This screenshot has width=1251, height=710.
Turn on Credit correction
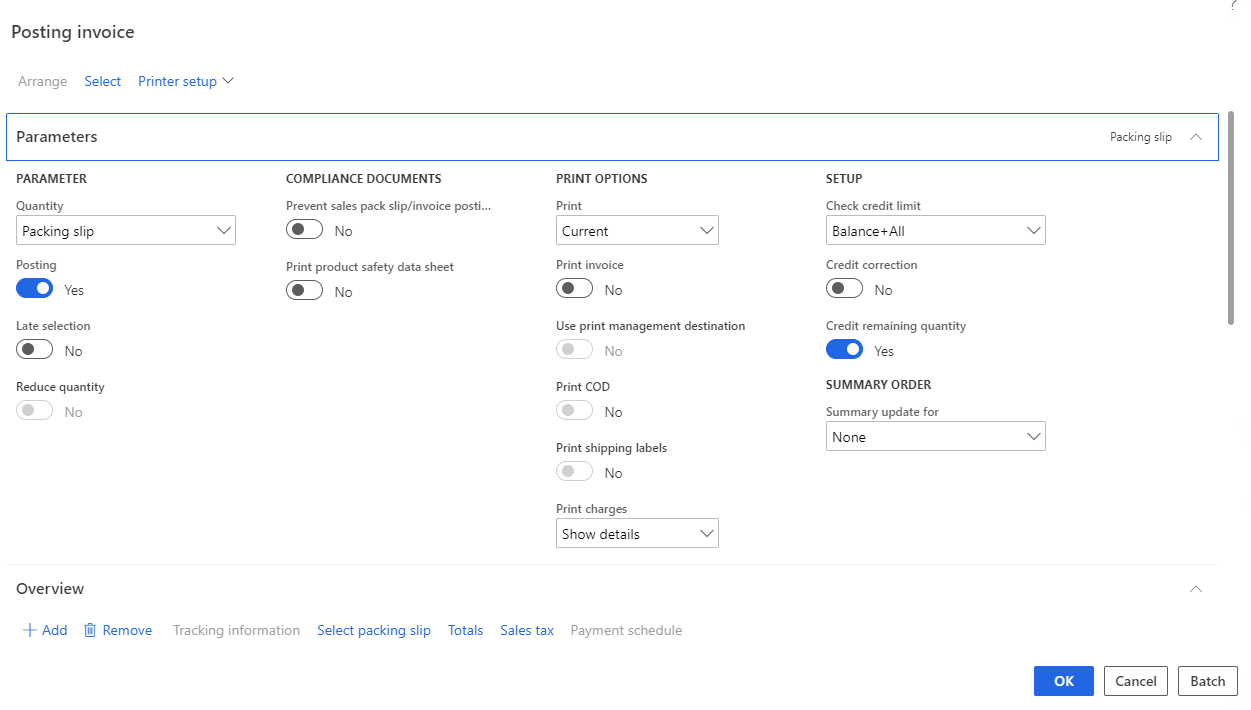pos(844,288)
